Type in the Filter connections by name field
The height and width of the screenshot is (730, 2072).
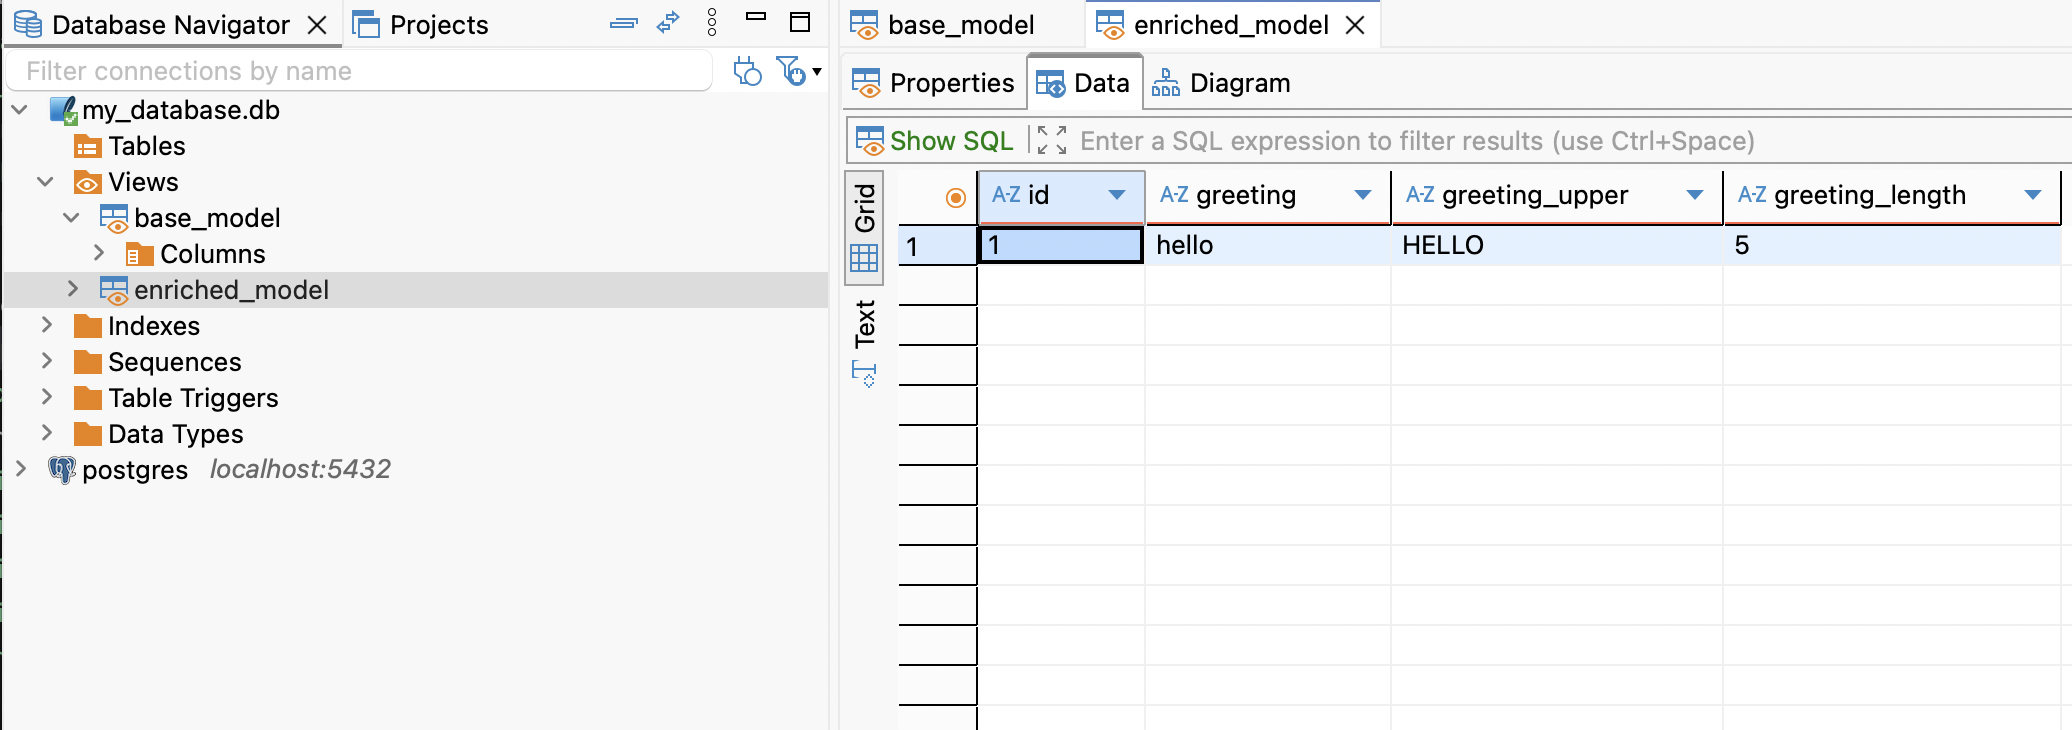pos(359,71)
